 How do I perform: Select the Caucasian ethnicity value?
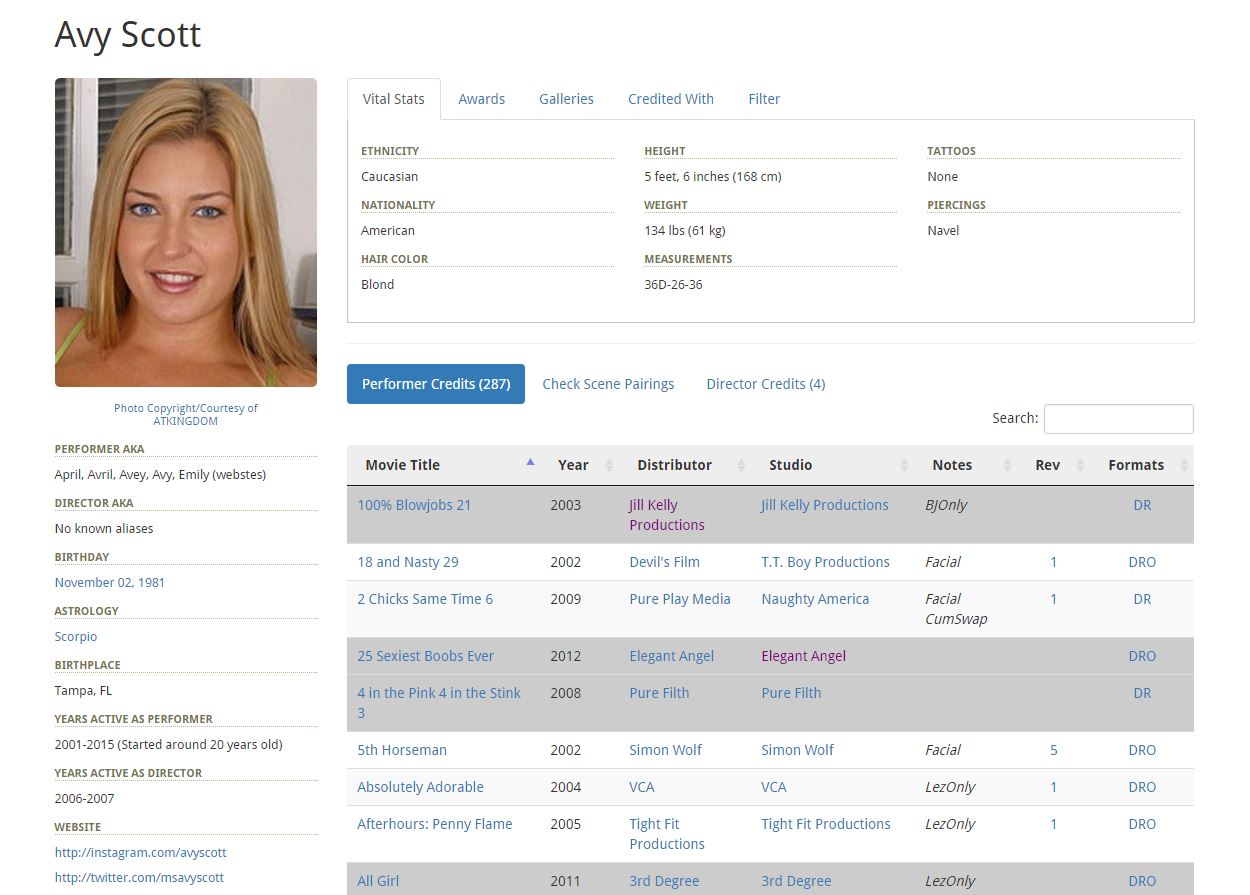(x=390, y=176)
